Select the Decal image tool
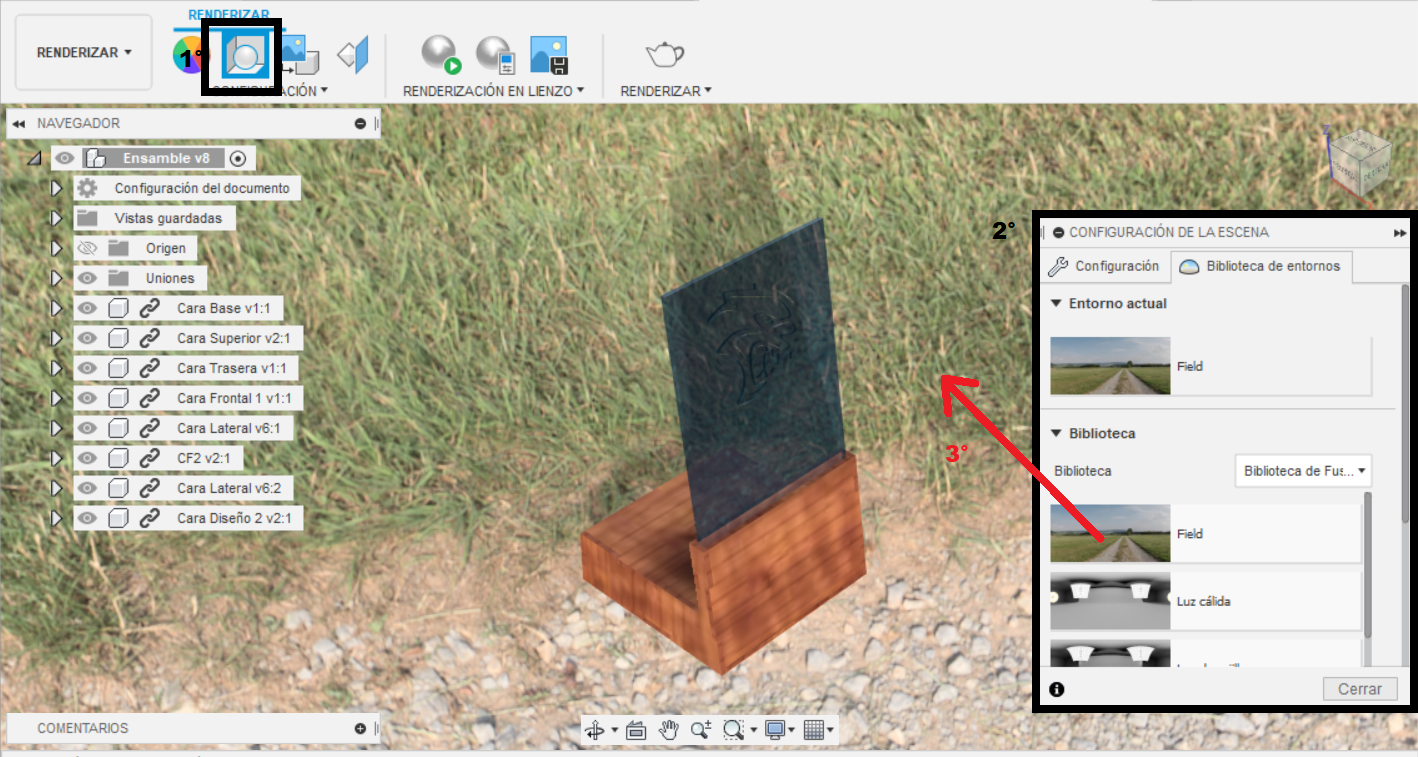 299,55
